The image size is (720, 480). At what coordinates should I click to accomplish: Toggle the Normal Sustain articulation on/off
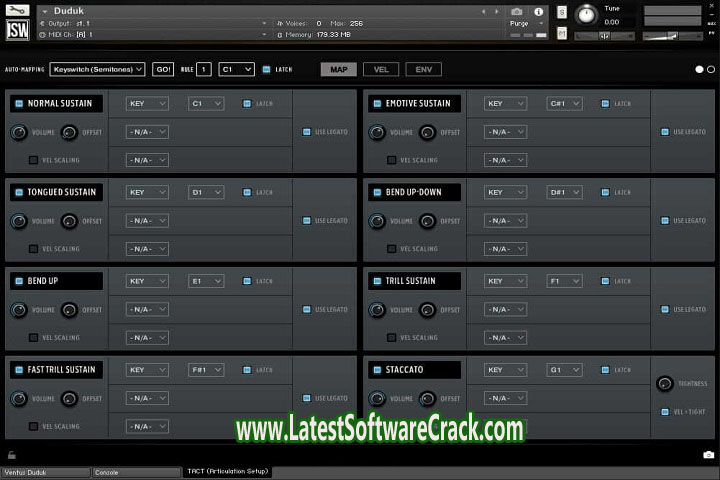click(x=18, y=103)
